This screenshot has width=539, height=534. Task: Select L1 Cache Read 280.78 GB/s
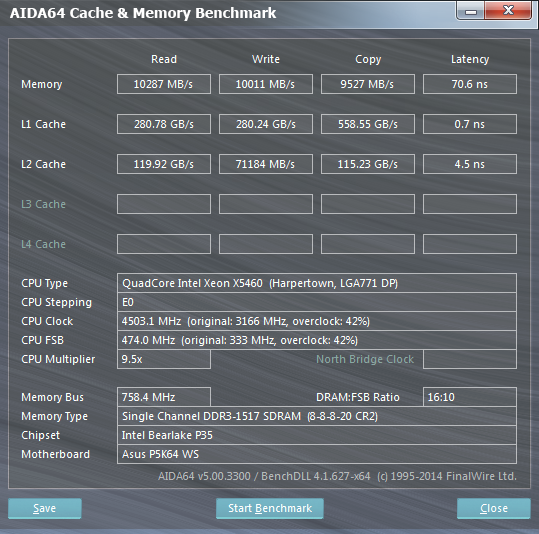pyautogui.click(x=164, y=124)
